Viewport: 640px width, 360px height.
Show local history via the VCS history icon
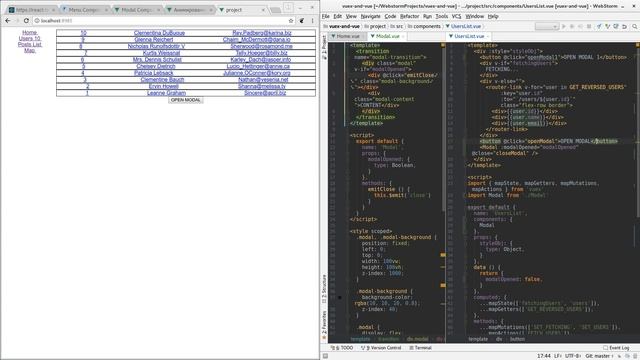coord(616,26)
